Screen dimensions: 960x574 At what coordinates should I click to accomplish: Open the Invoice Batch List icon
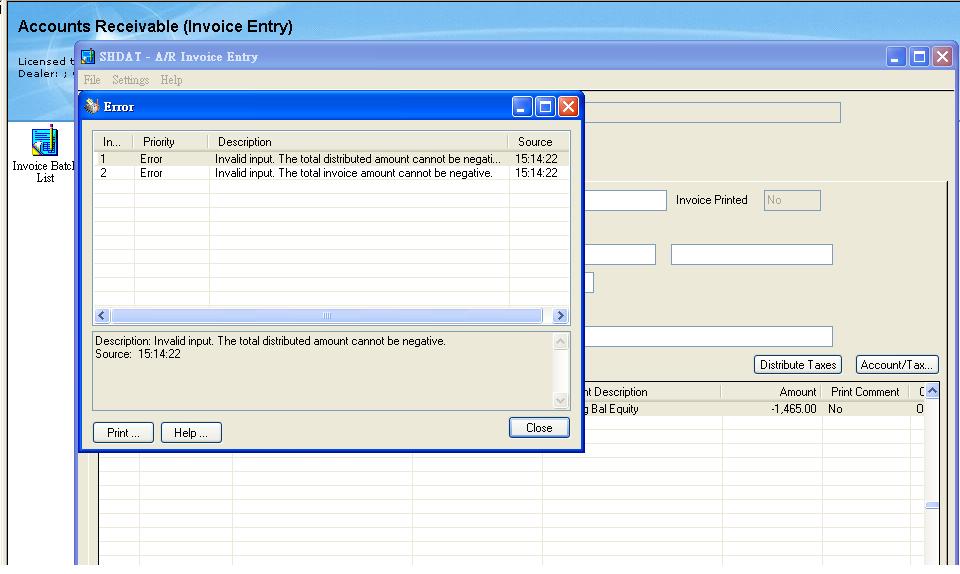point(44,143)
